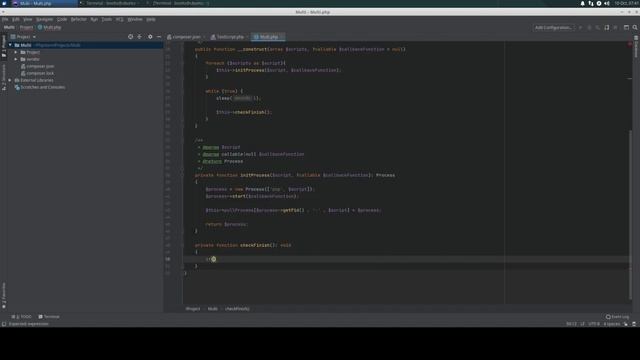The width and height of the screenshot is (640, 360).
Task: Click Multi breadcrumb in navigation bar
Action: pos(9,27)
